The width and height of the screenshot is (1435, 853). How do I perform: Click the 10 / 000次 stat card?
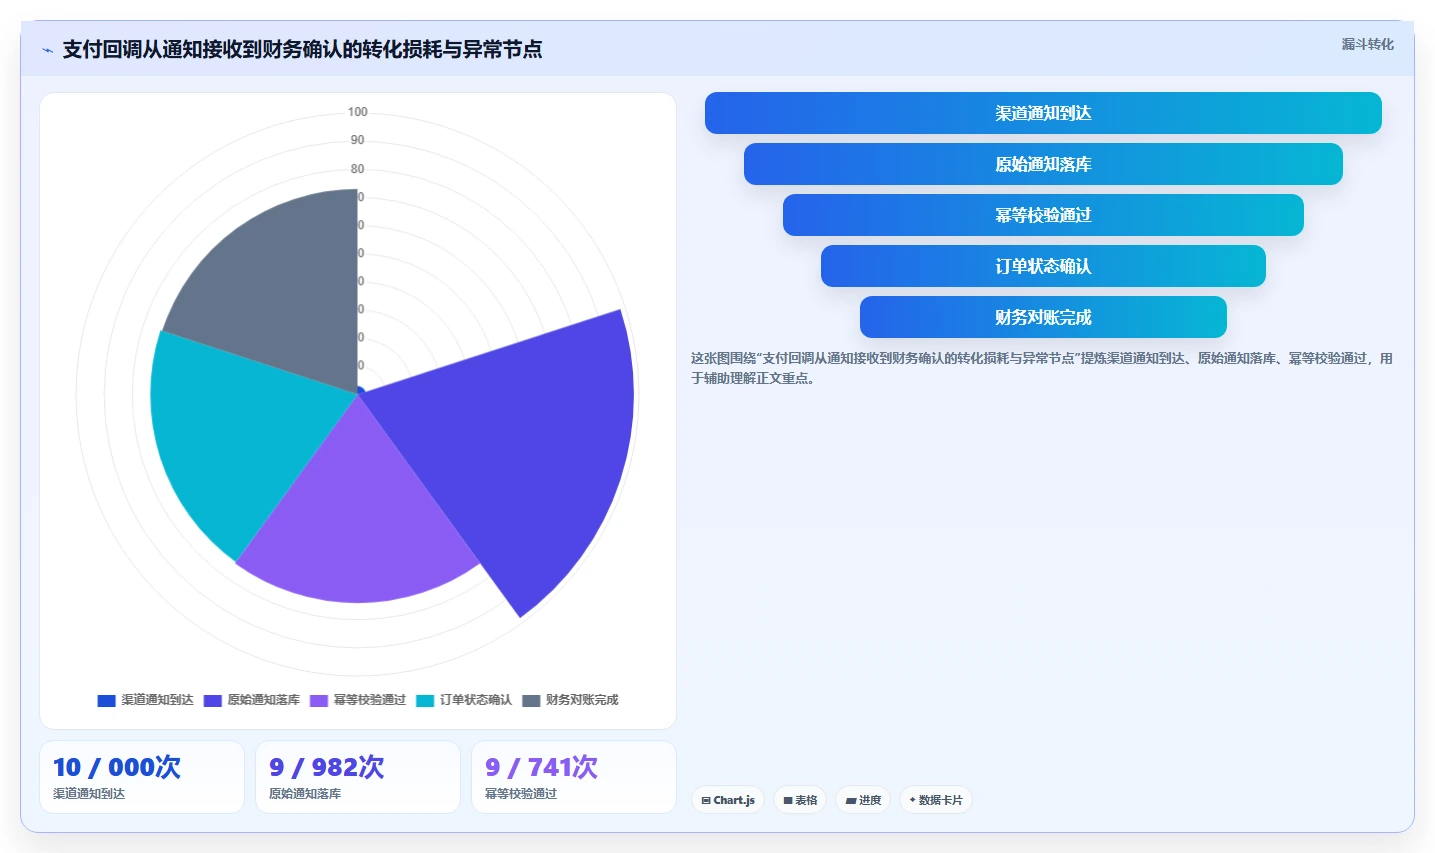tap(142, 777)
